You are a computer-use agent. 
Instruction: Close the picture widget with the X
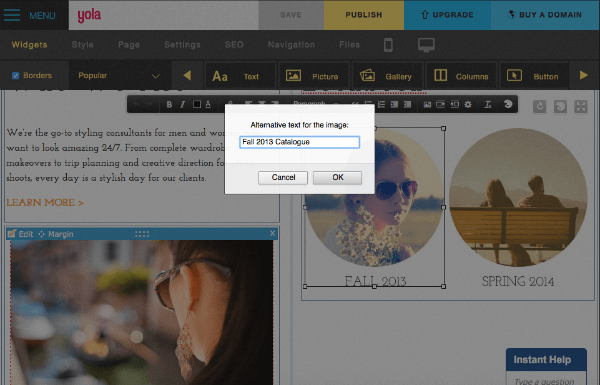click(x=272, y=233)
